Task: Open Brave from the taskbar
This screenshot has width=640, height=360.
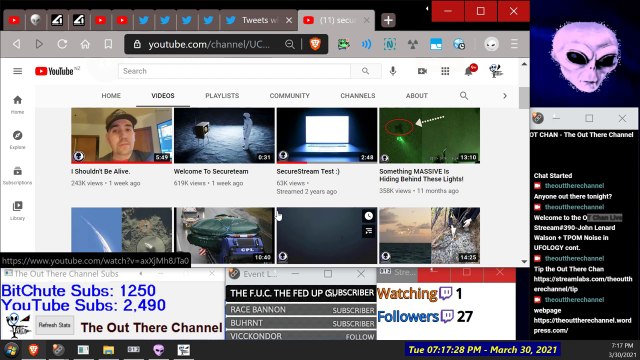Action: 34,350
